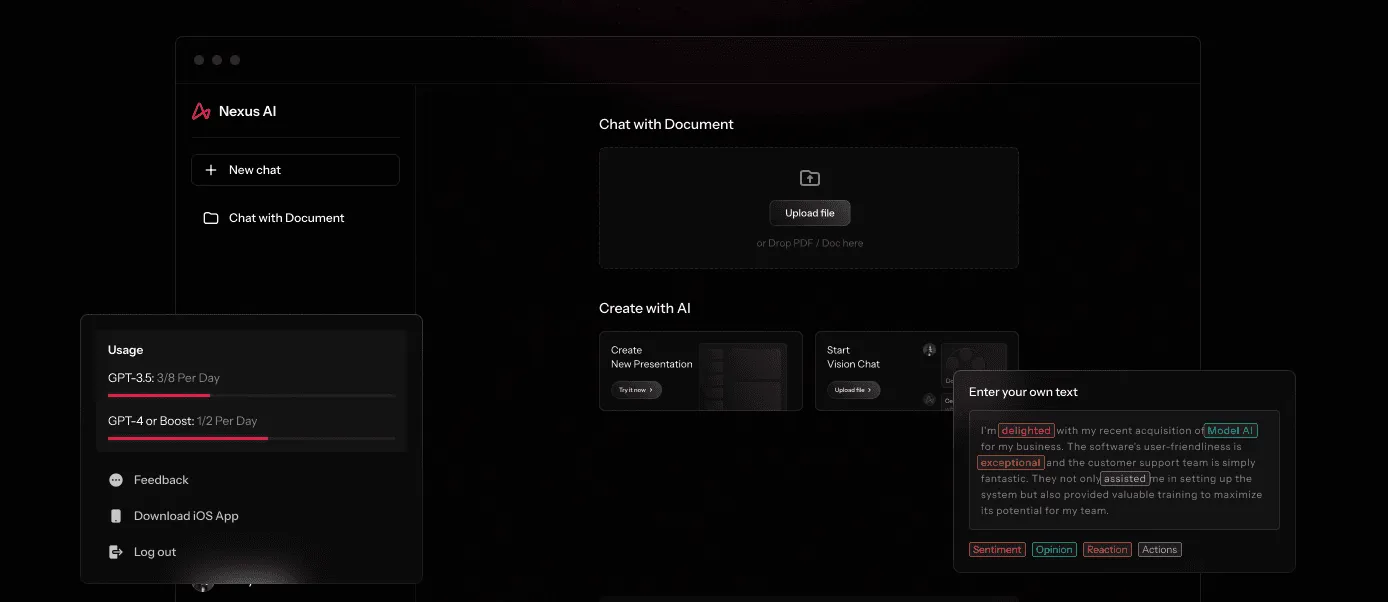
Task: Click the "Nexus AI" brand name text
Action: pos(248,112)
